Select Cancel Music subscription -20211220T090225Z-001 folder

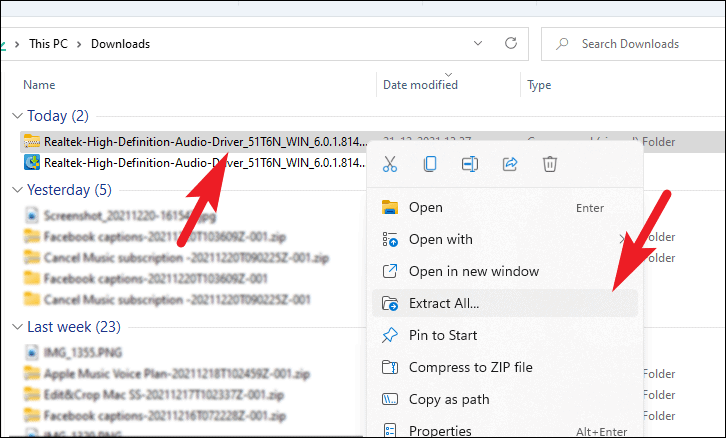(177, 300)
